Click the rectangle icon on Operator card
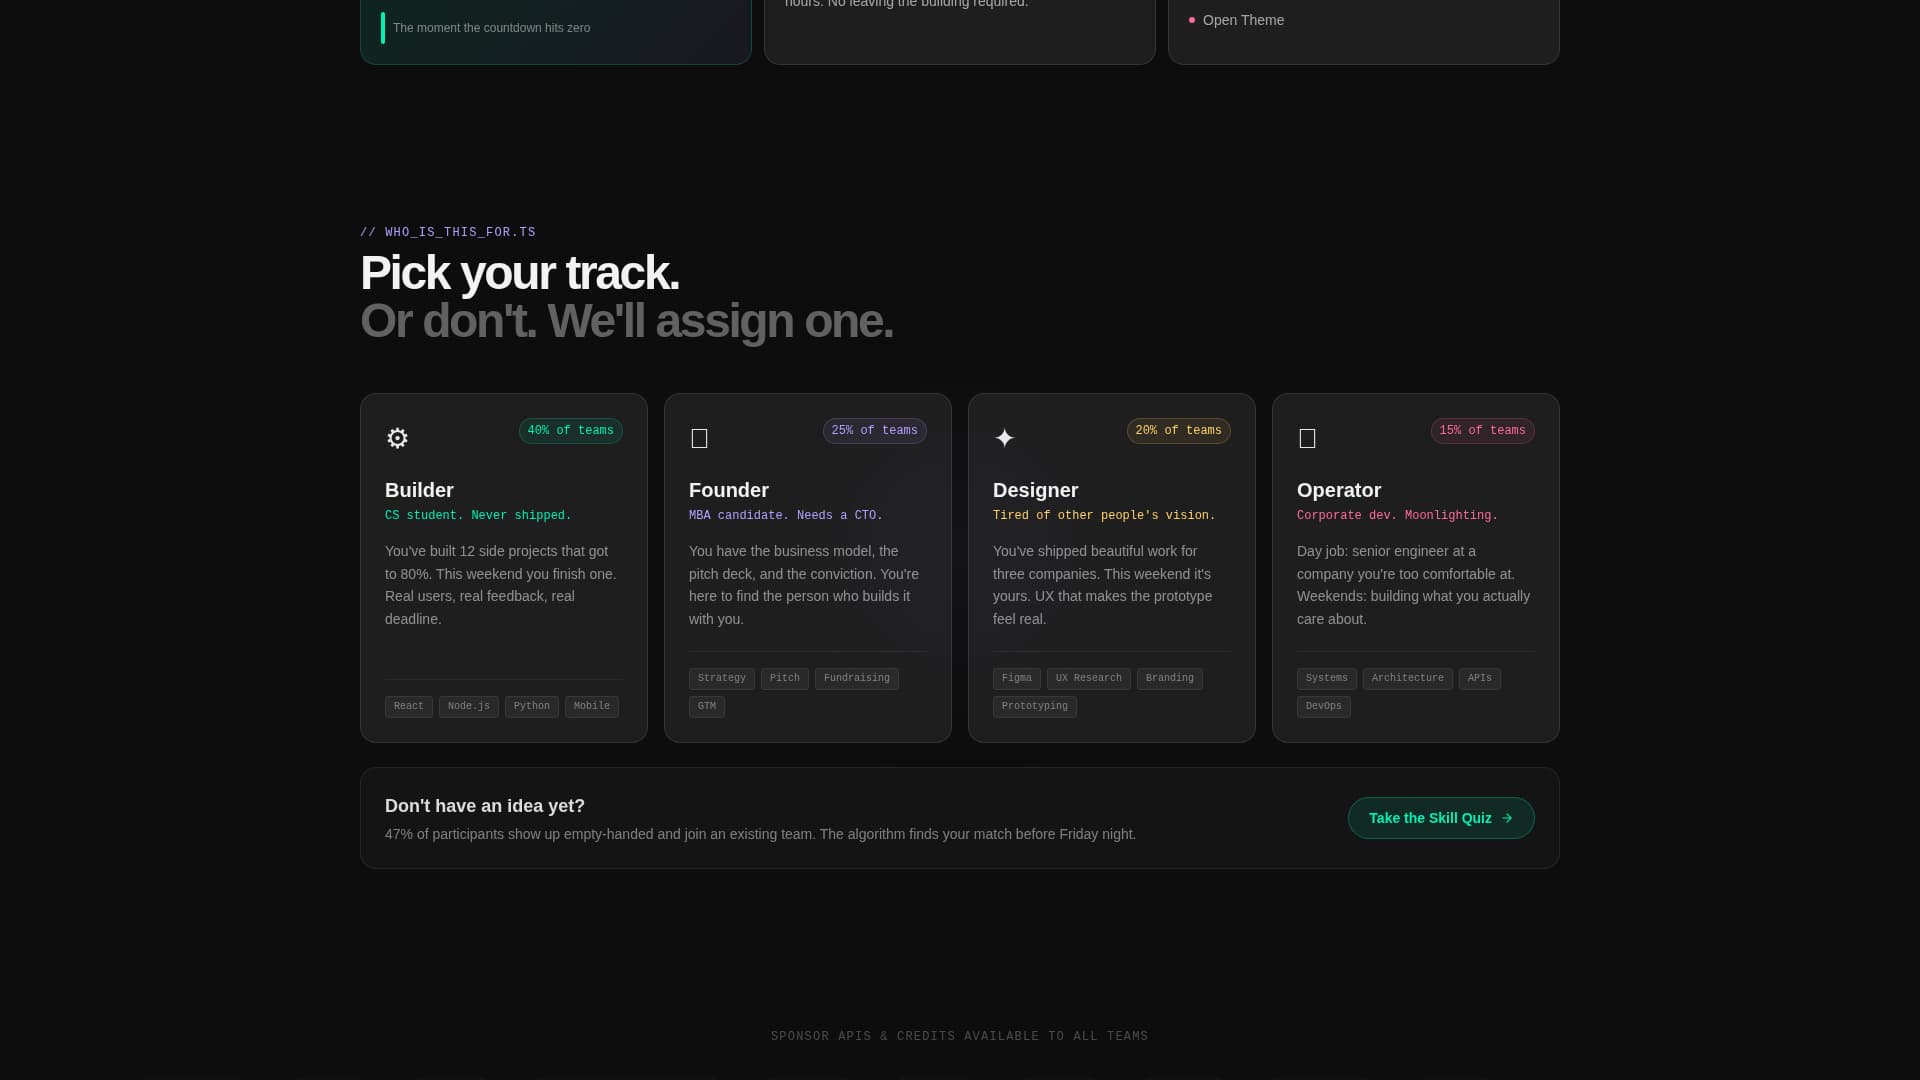 1307,439
